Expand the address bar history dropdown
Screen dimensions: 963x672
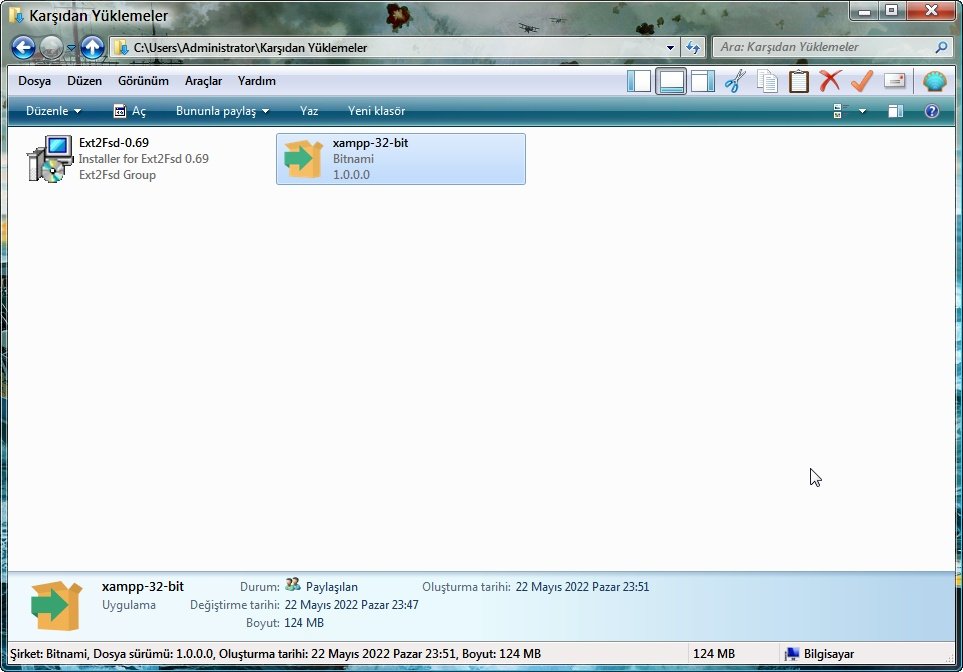(x=670, y=47)
